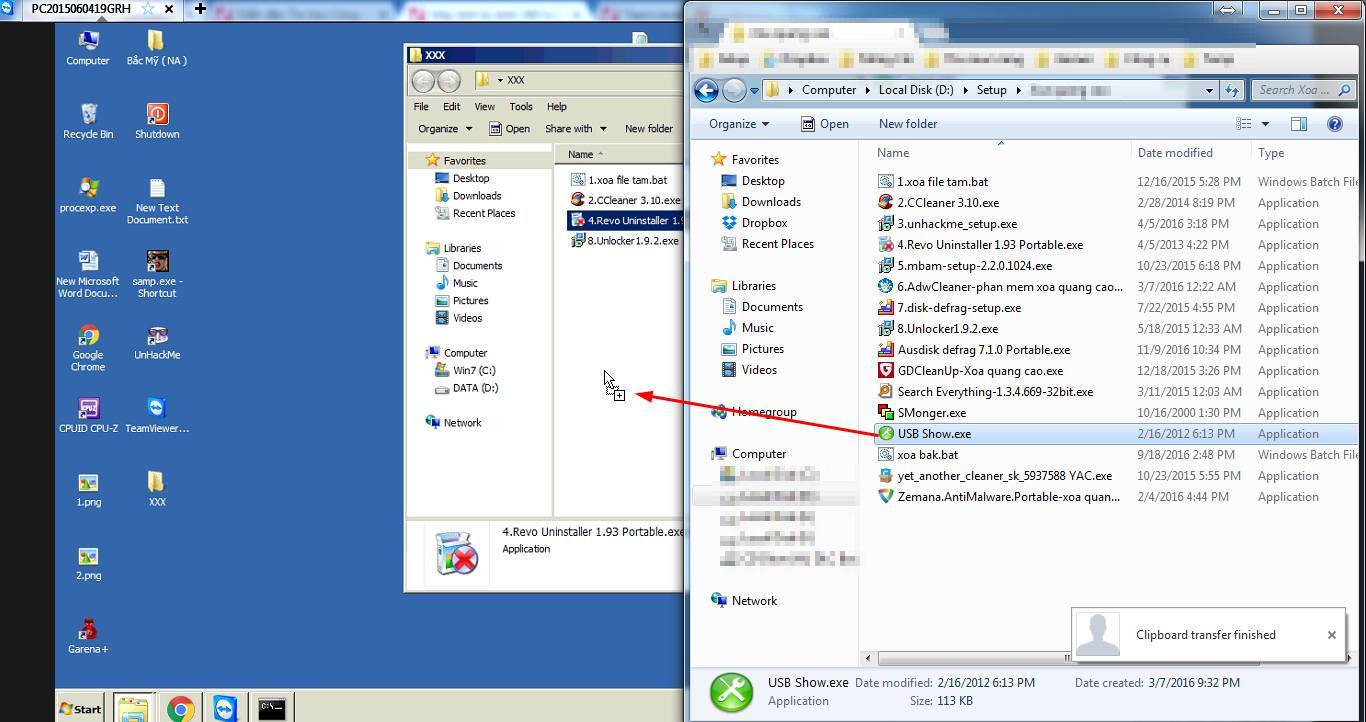Select procexp.exe on the desktop
The height and width of the screenshot is (722, 1366).
point(88,194)
